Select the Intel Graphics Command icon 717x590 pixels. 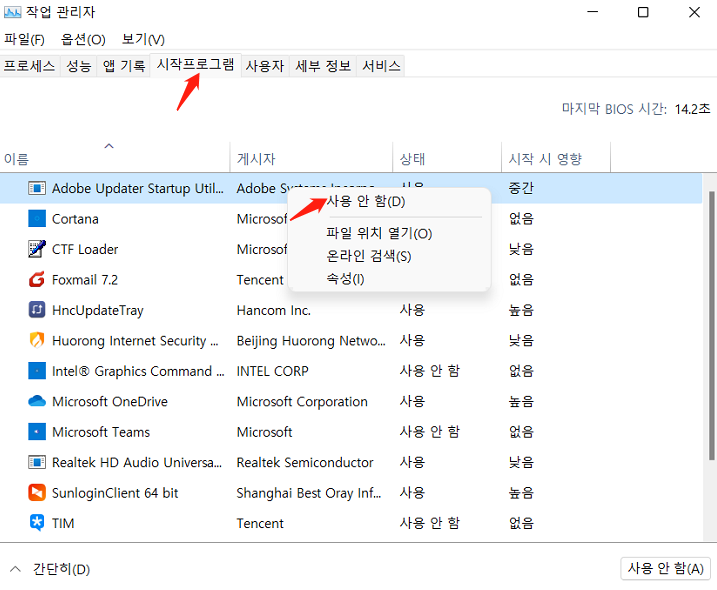pos(37,371)
